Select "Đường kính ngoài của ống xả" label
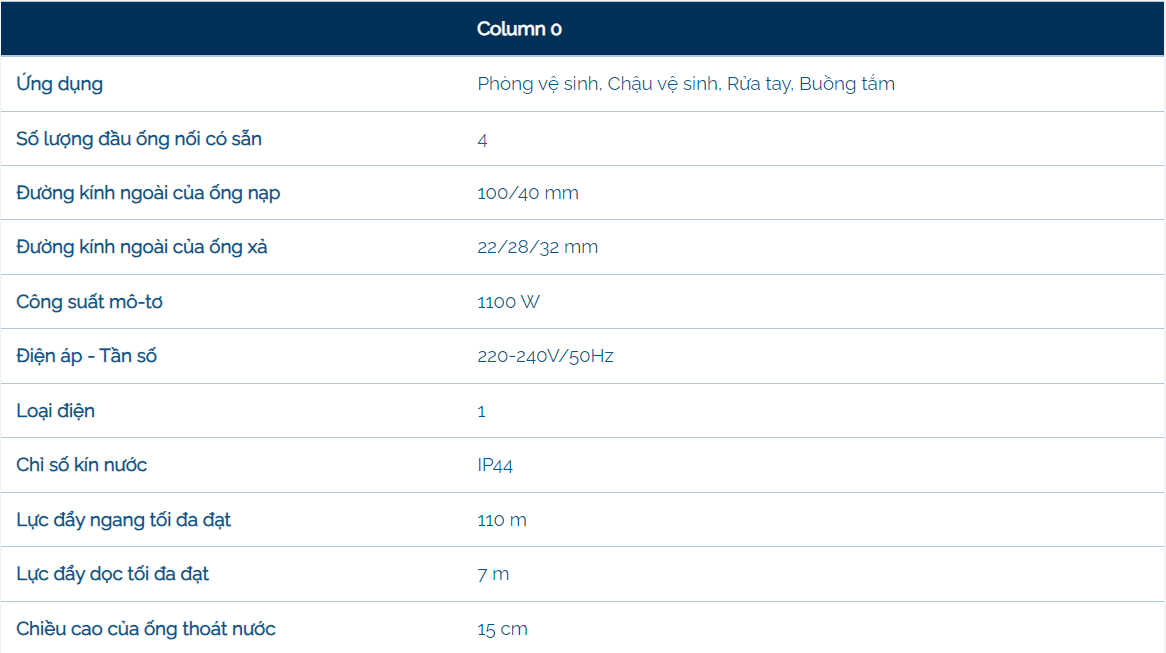 point(142,247)
